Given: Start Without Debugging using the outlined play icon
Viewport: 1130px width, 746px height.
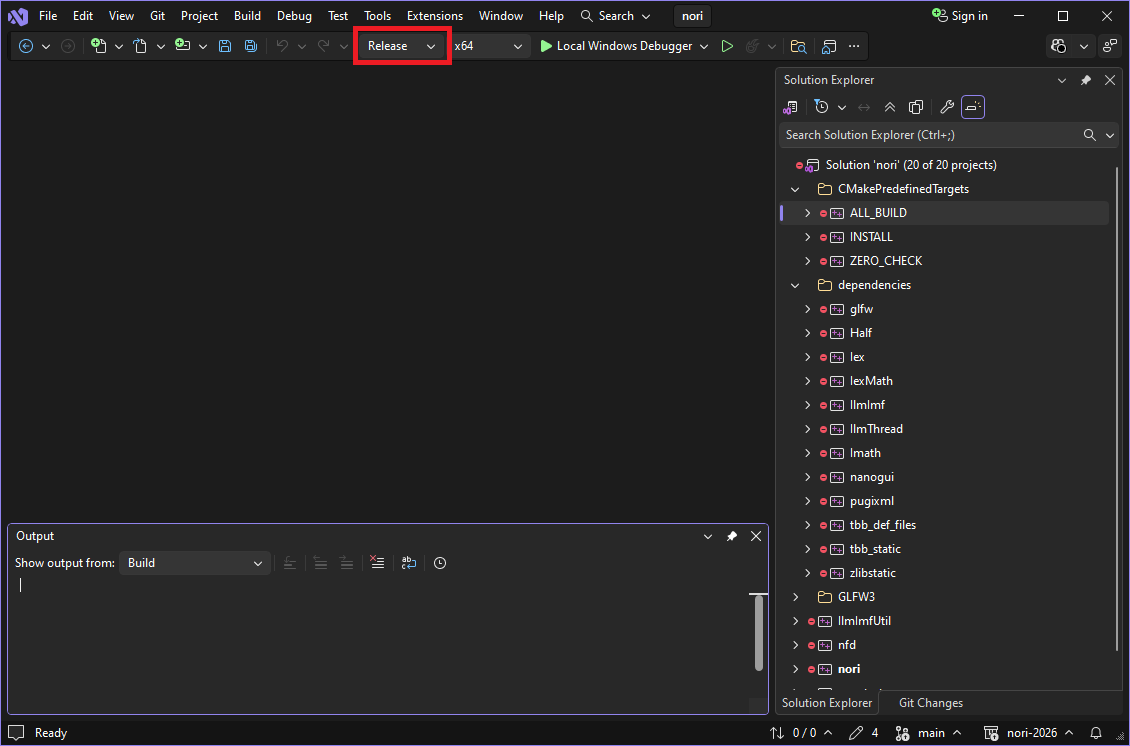Looking at the screenshot, I should (727, 46).
